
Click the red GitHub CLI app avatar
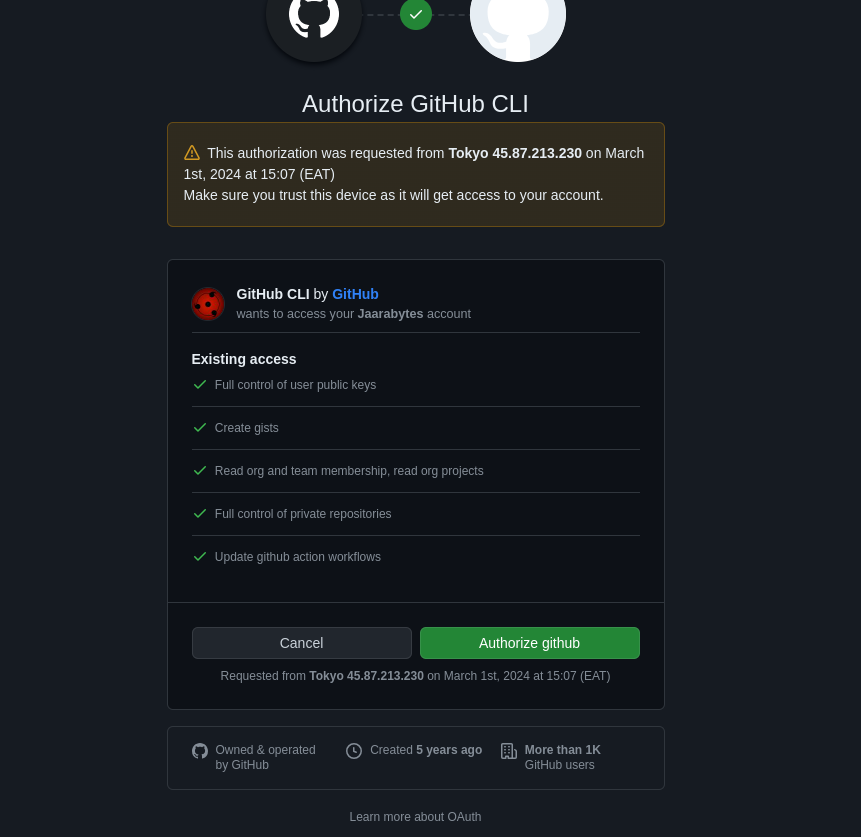click(x=208, y=304)
